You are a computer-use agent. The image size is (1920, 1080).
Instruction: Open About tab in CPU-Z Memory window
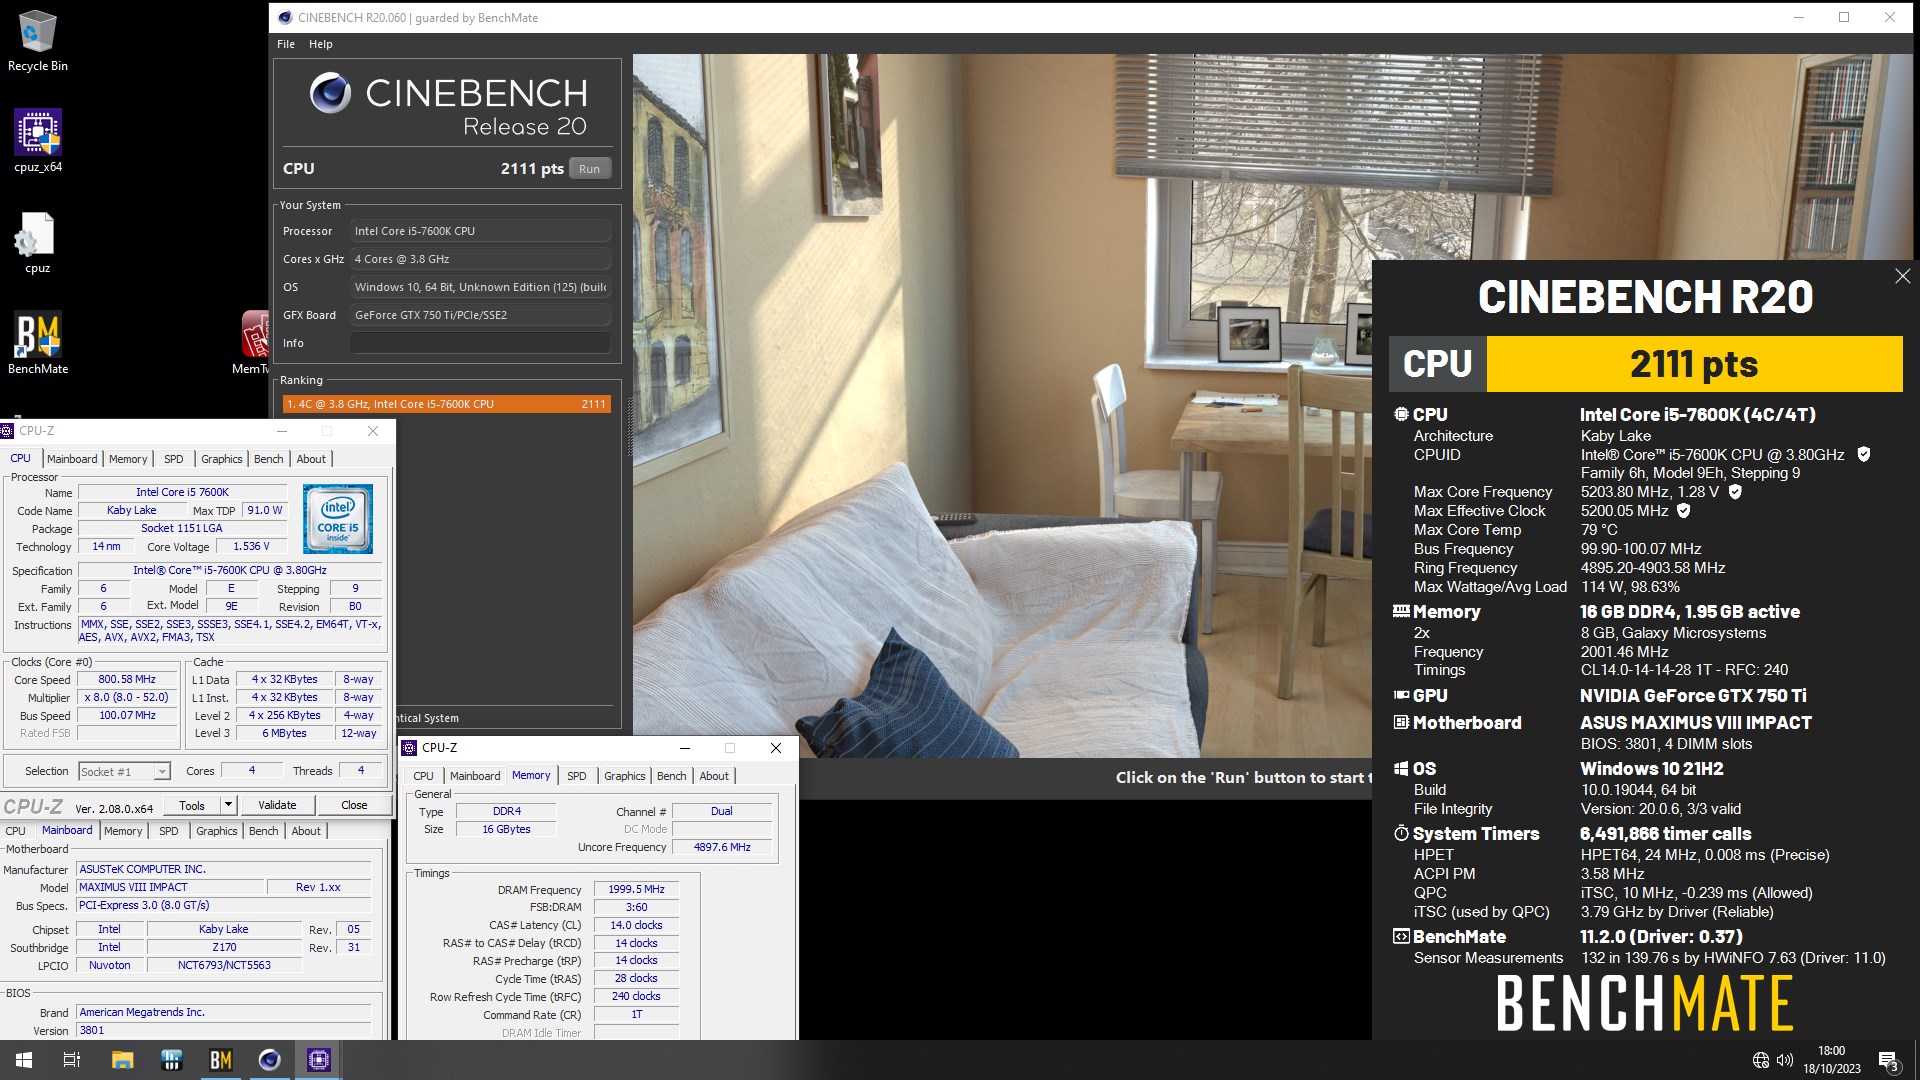(x=714, y=776)
